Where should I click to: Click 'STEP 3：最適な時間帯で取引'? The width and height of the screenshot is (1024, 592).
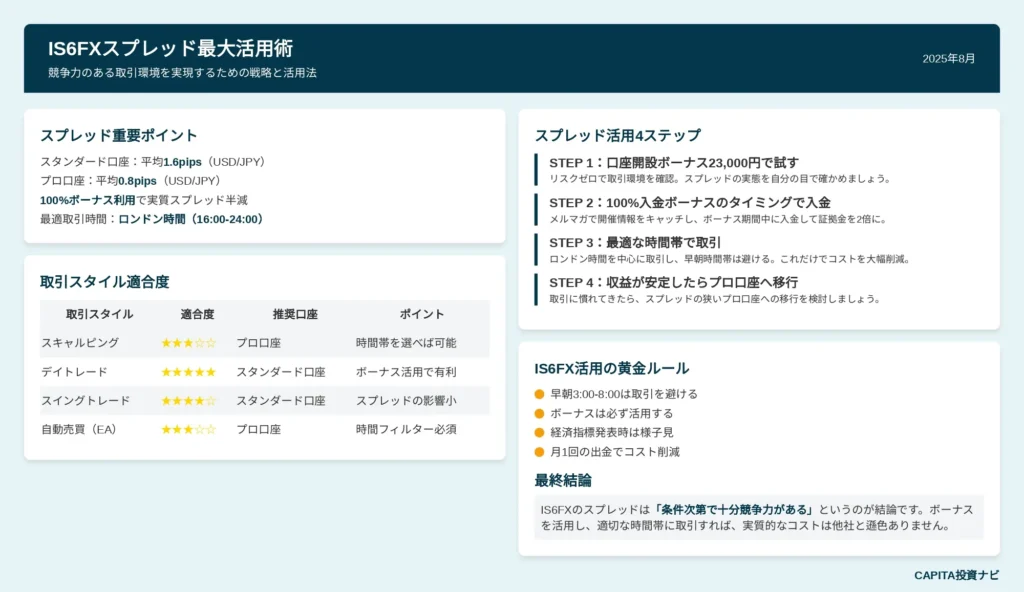click(x=635, y=242)
